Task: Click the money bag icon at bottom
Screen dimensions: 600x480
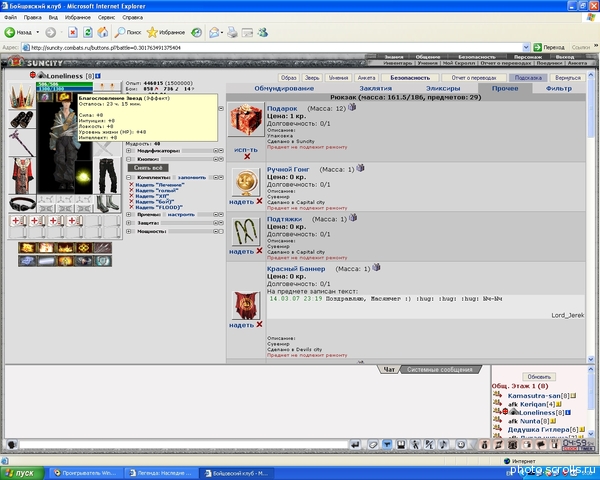Action: [484, 445]
